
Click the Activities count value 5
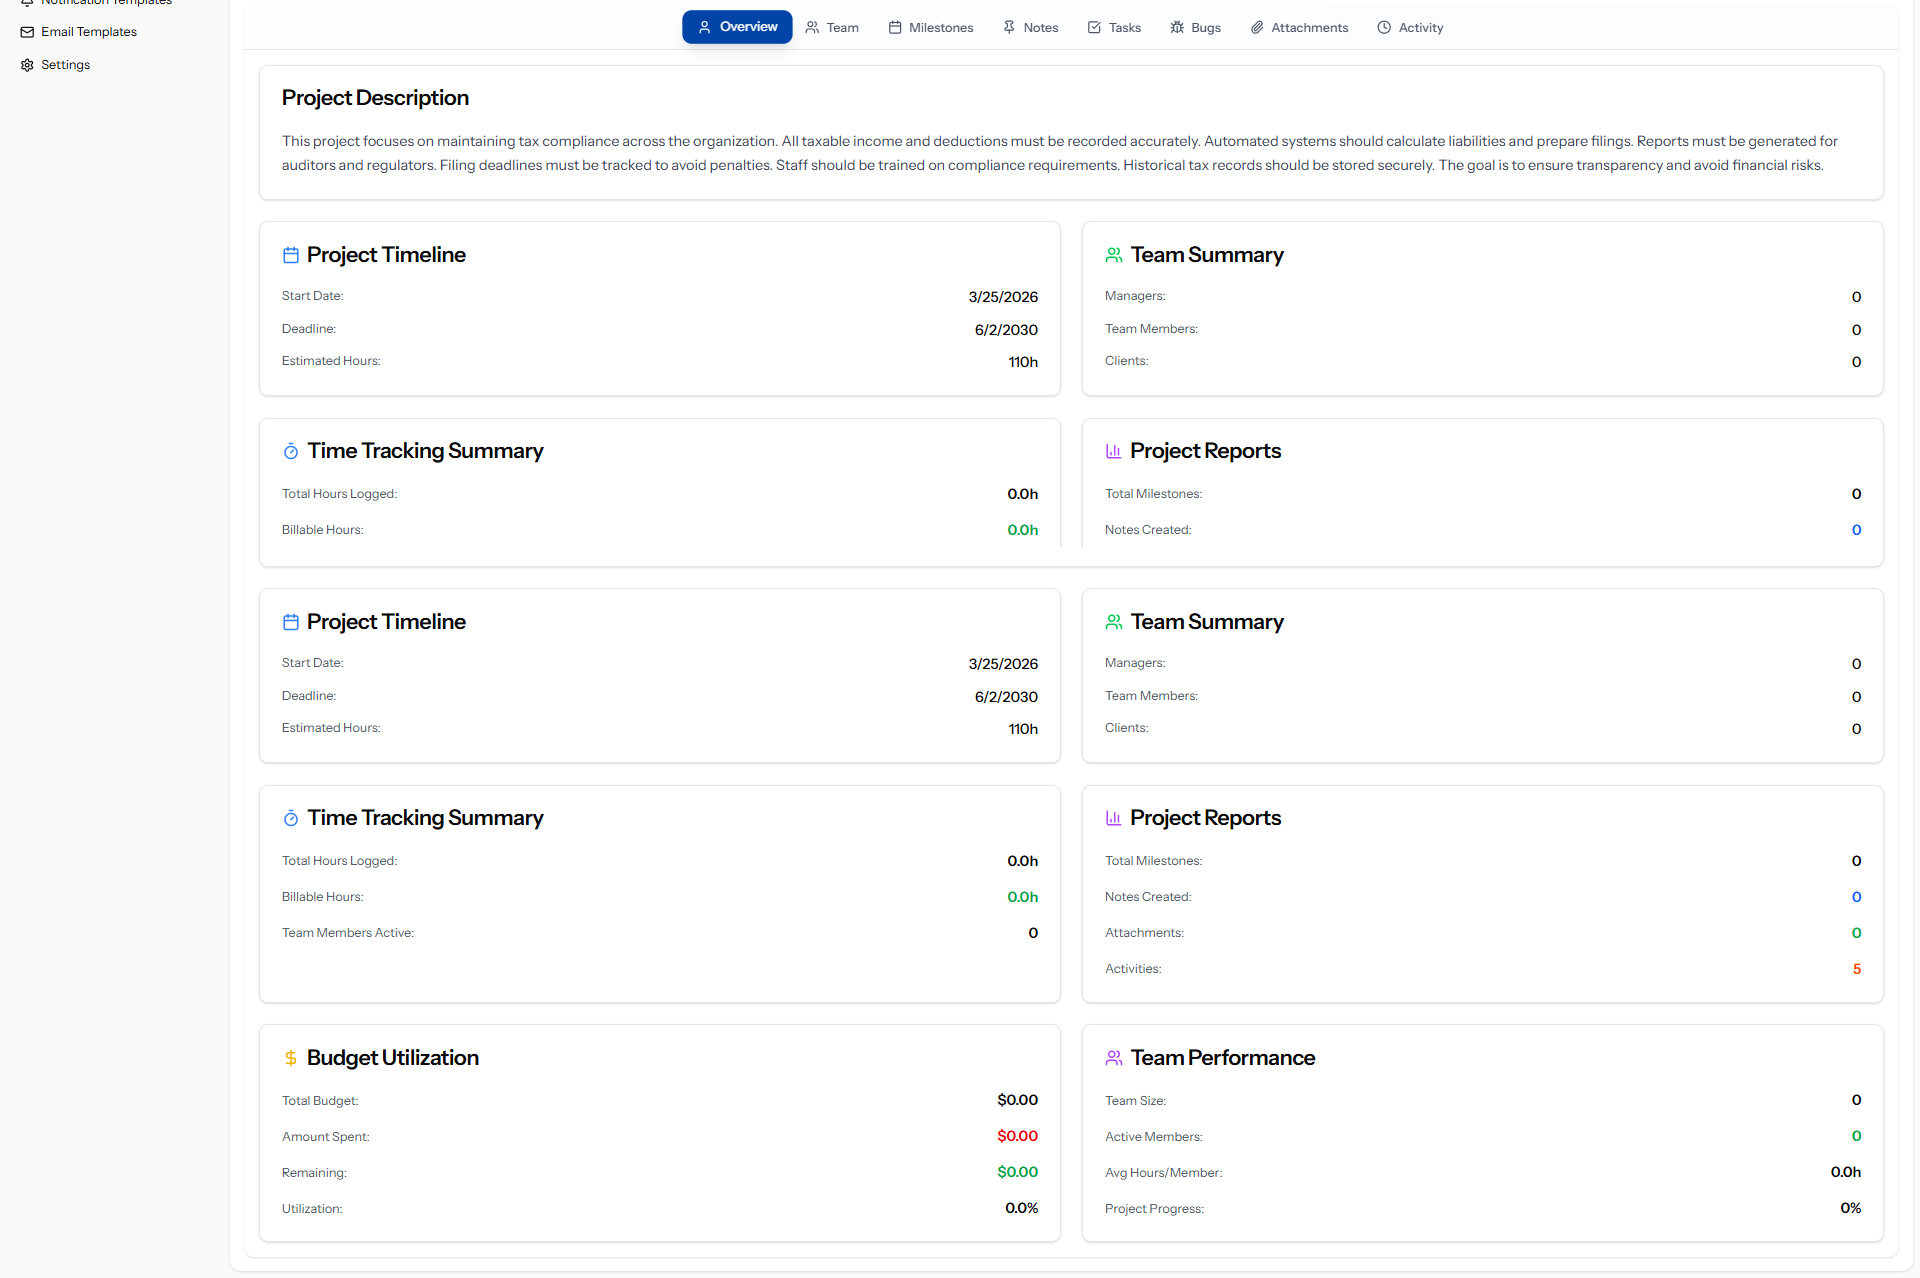click(1856, 969)
